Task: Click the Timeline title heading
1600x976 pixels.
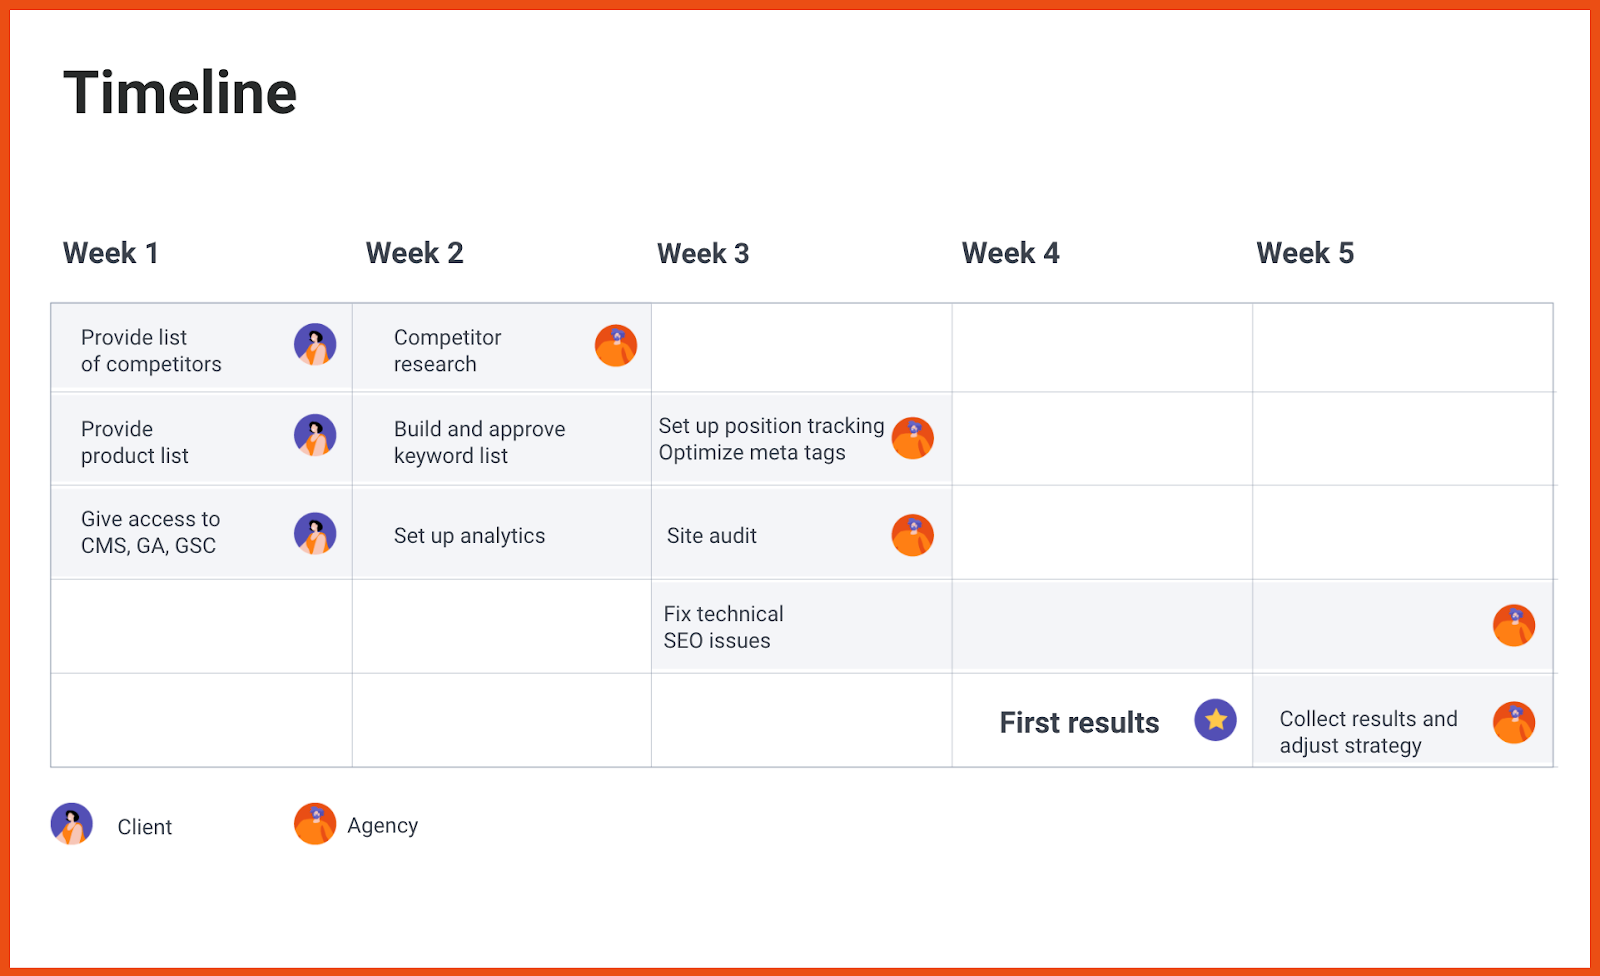Action: (180, 93)
